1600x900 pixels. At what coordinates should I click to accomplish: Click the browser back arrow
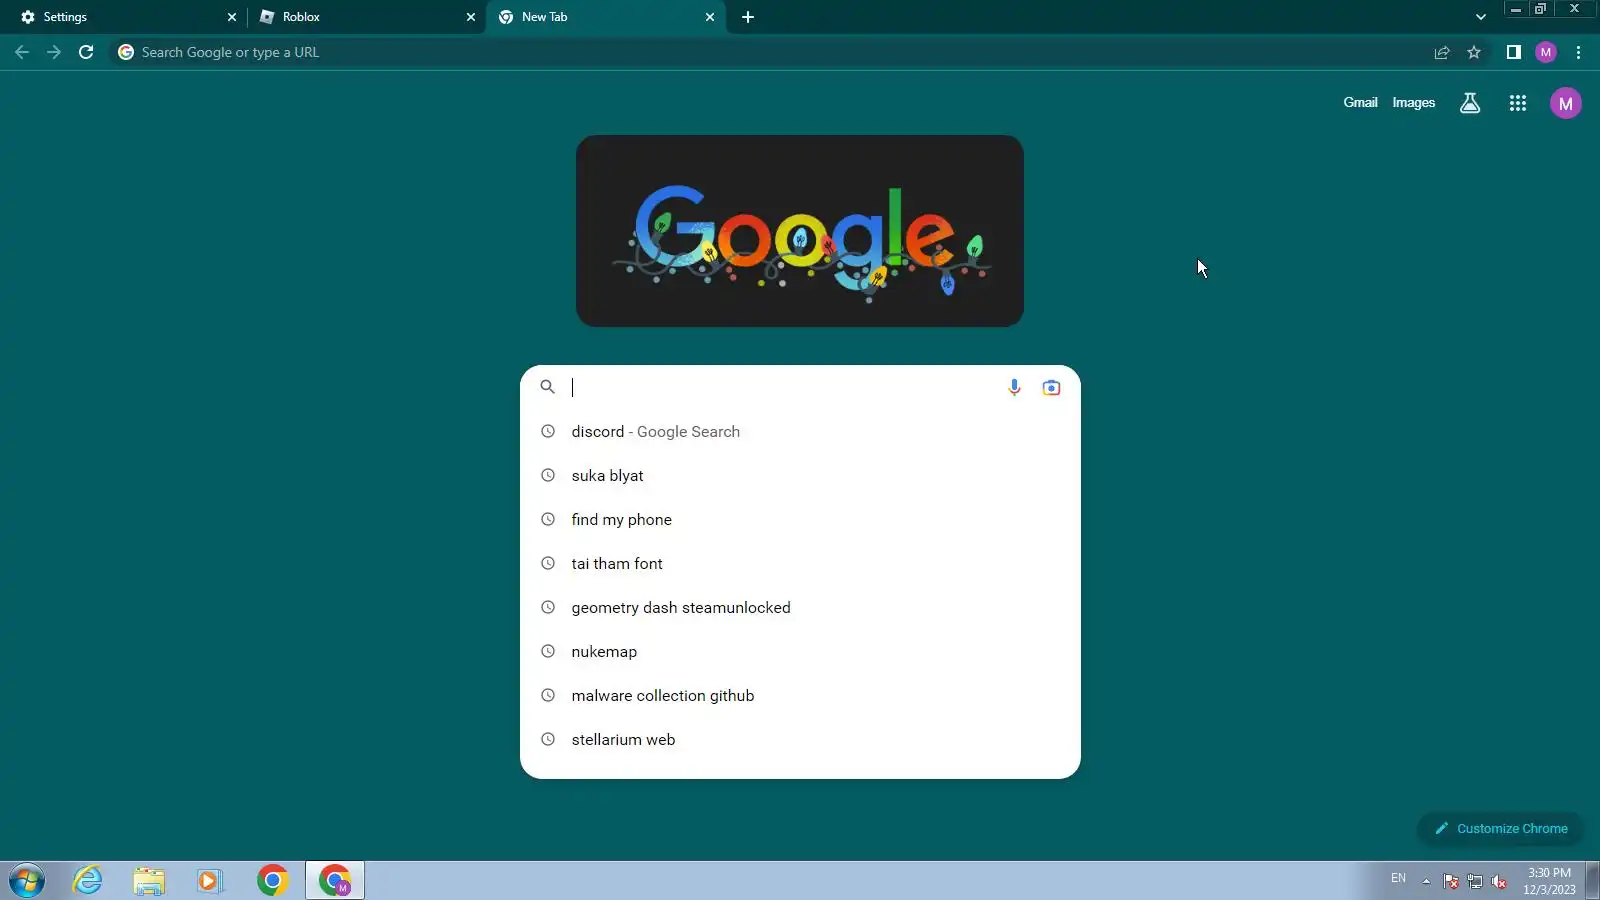pyautogui.click(x=22, y=52)
